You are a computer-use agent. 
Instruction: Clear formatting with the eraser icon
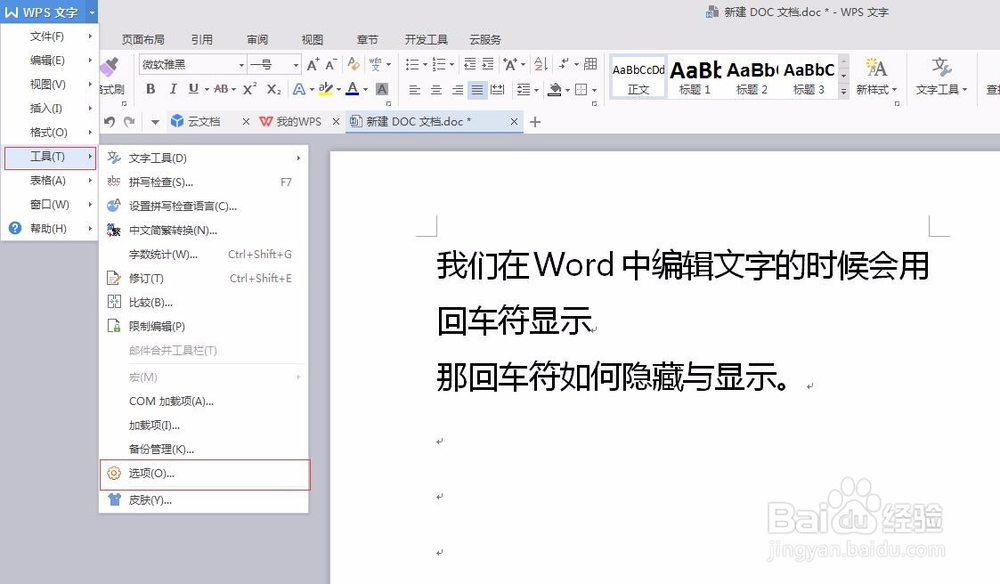[353, 64]
